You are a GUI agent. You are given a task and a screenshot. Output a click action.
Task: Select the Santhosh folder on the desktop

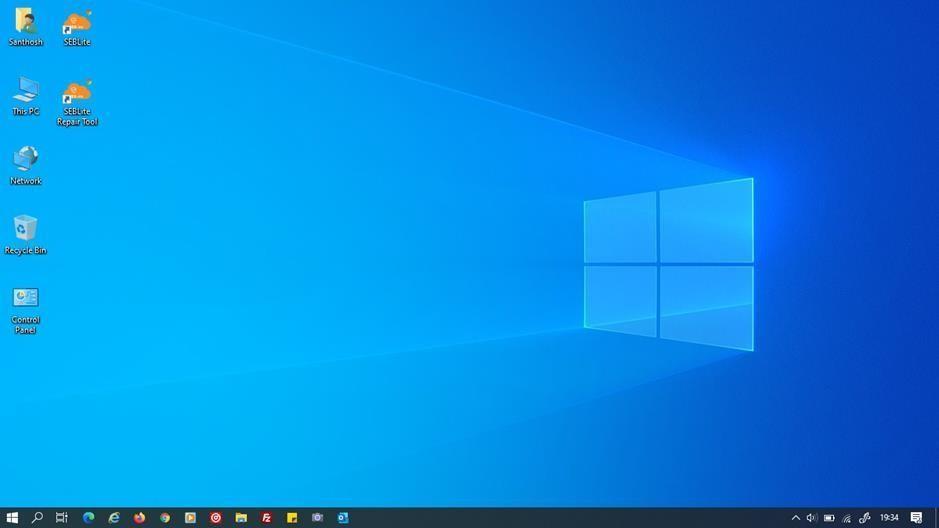point(25,27)
